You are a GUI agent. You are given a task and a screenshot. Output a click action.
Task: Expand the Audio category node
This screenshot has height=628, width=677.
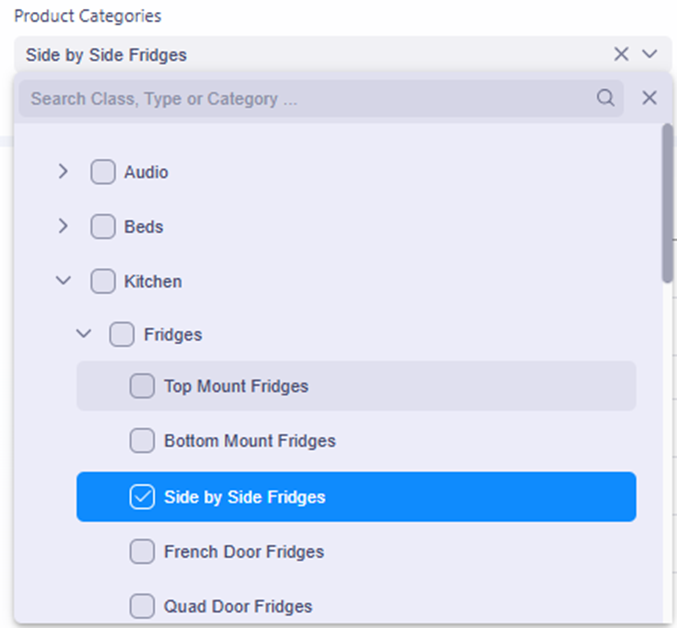pos(63,172)
